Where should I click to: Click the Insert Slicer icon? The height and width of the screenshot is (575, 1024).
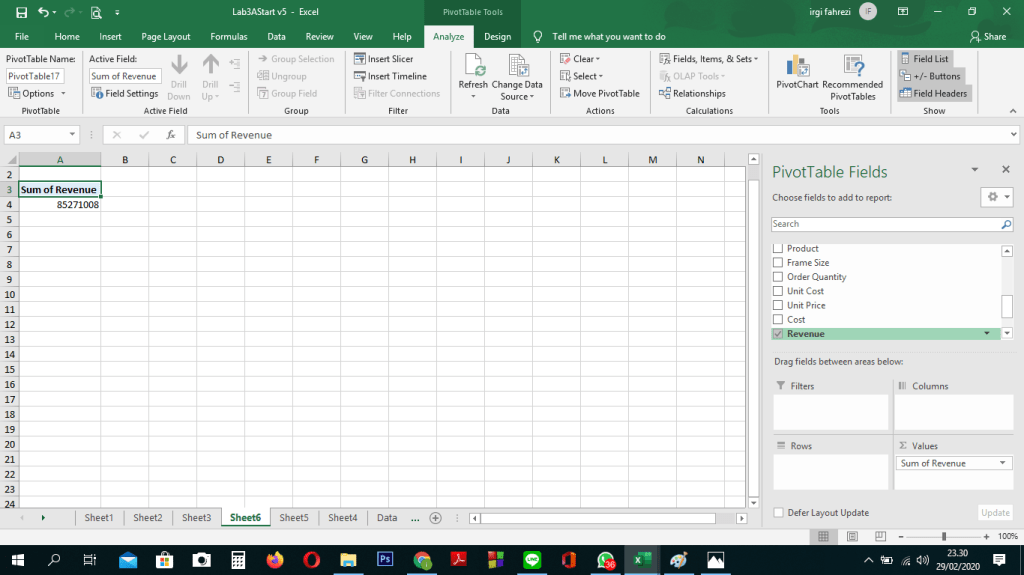pos(360,59)
